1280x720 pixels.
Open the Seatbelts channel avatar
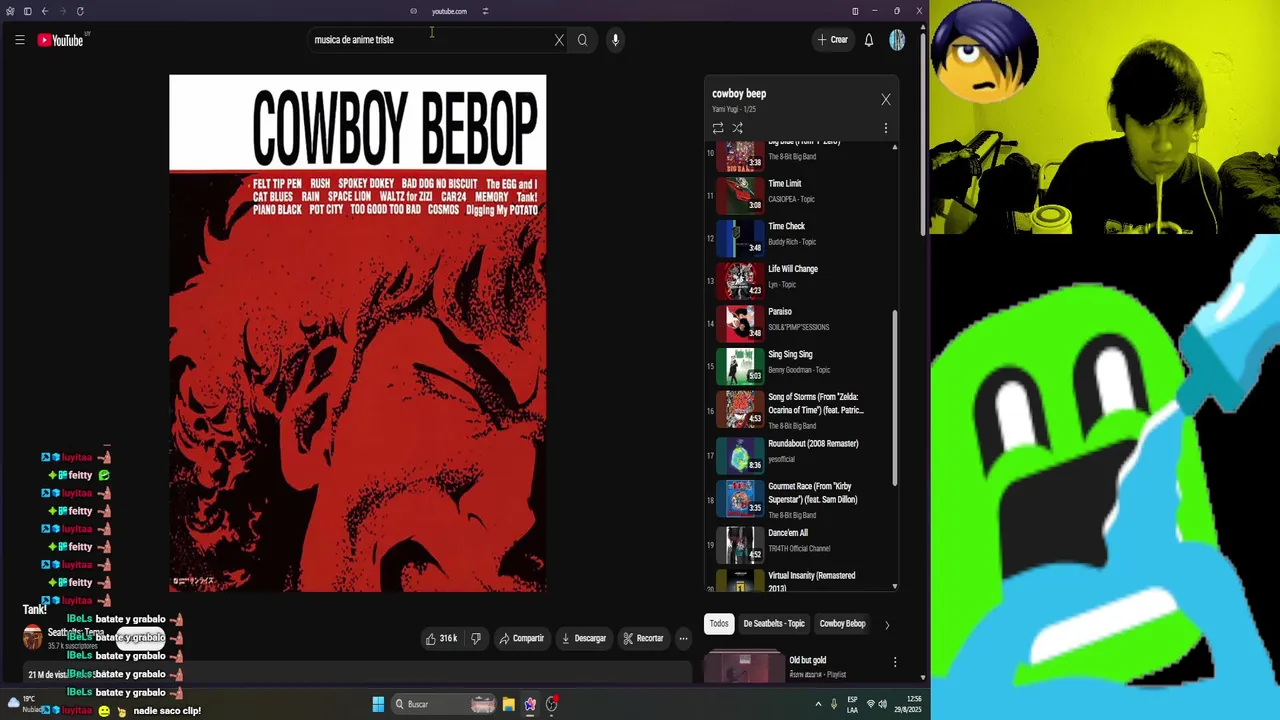pos(33,637)
